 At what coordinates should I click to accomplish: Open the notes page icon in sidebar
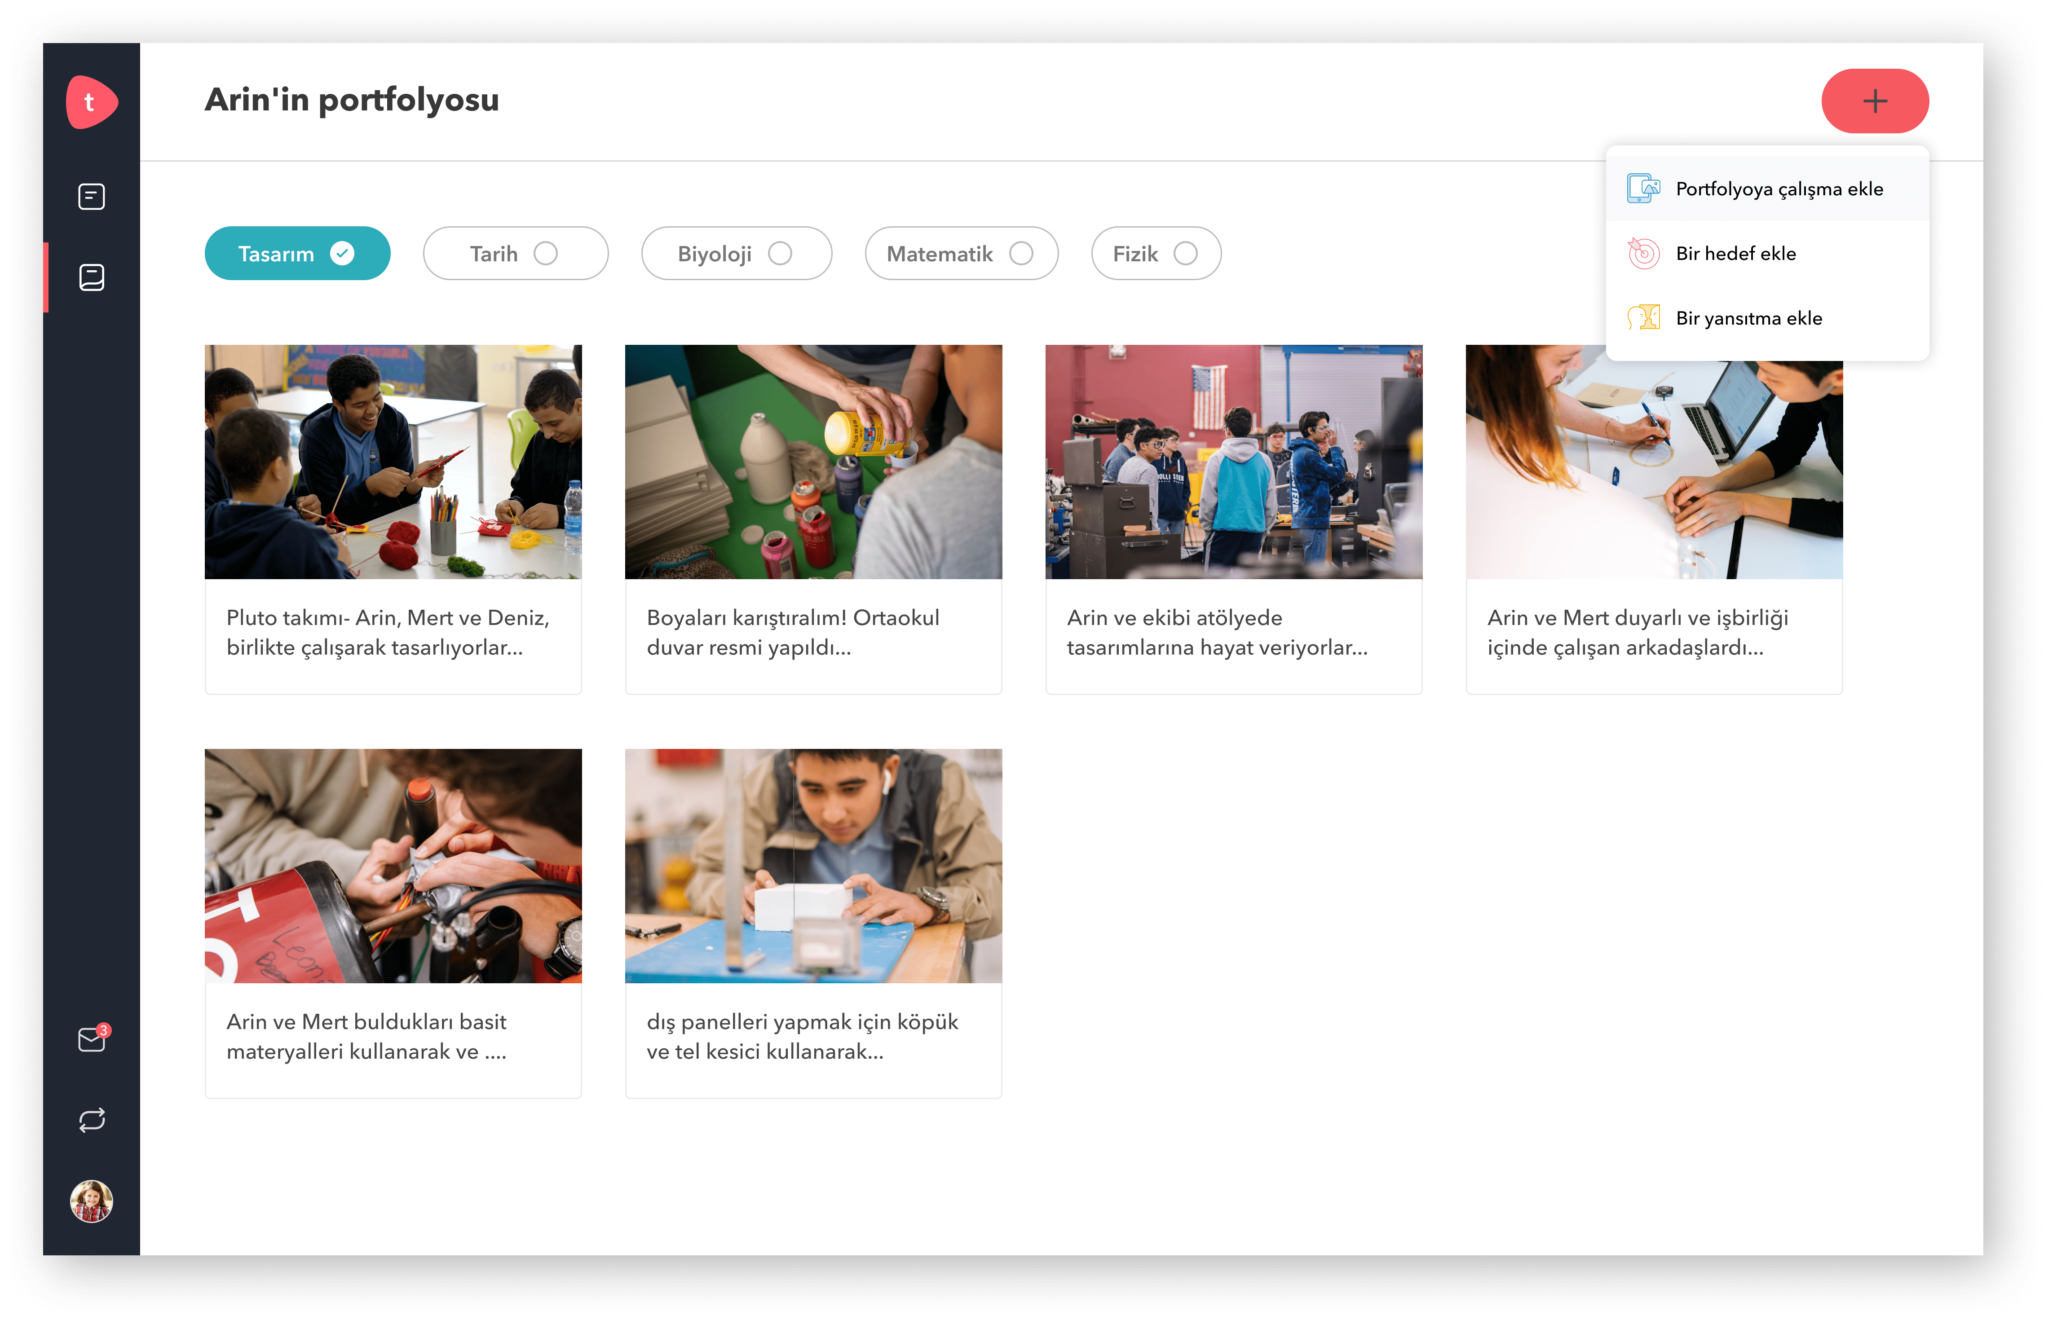point(91,197)
